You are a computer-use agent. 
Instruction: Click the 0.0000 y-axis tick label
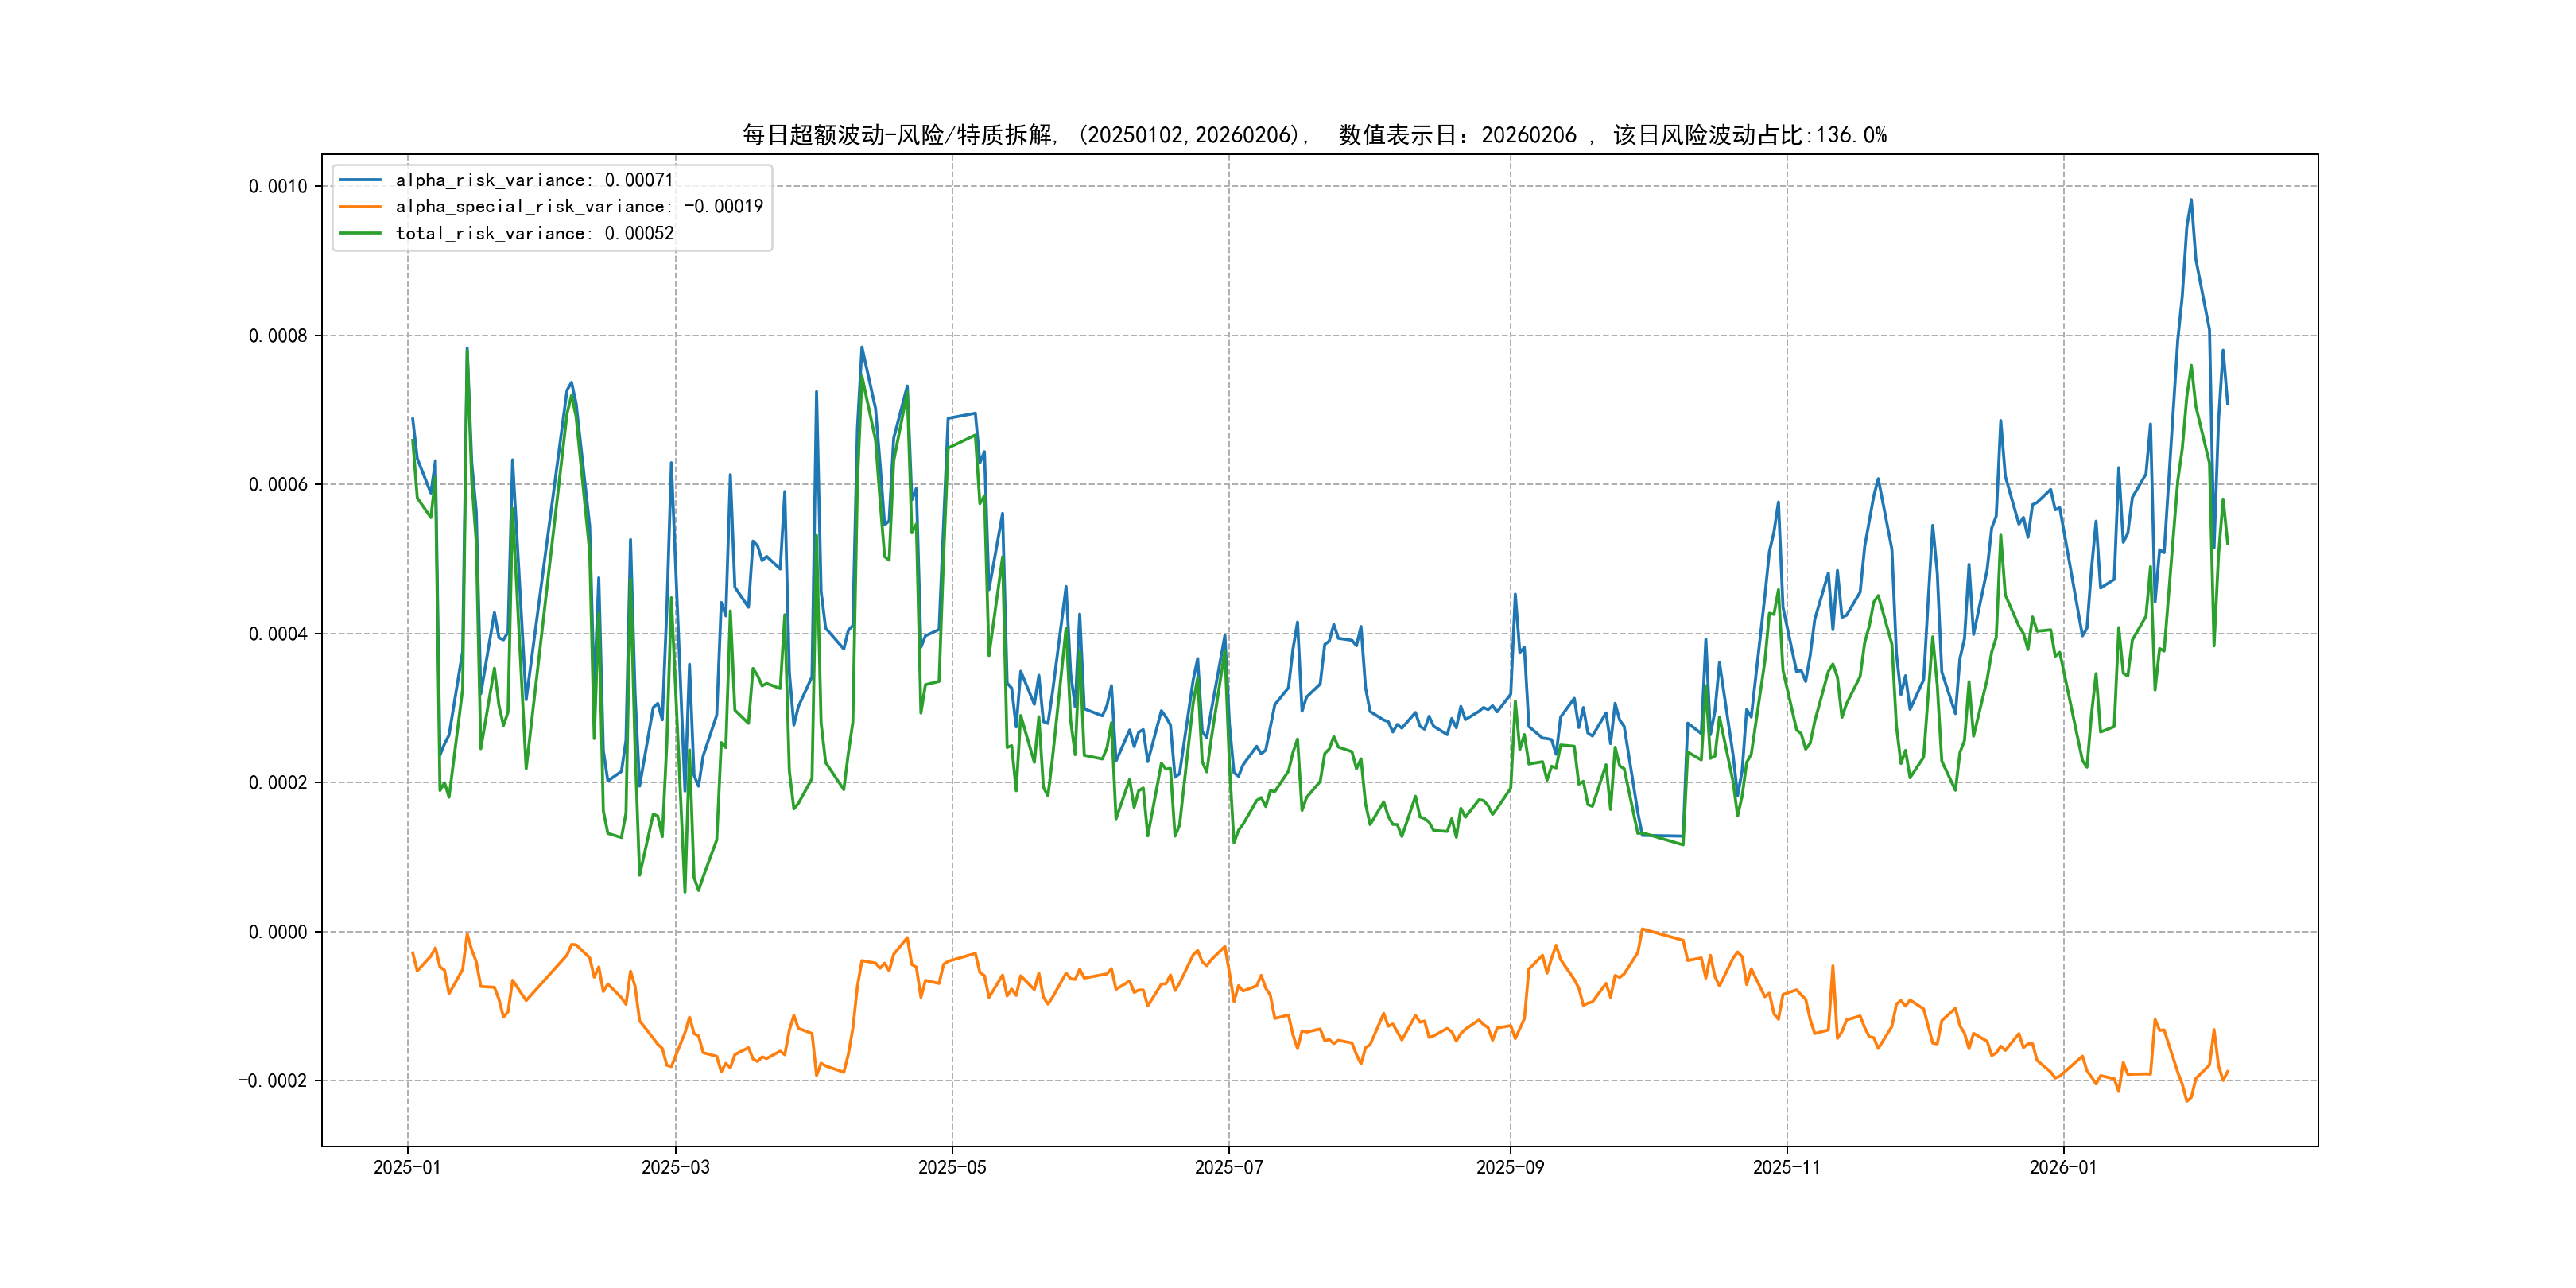pyautogui.click(x=278, y=932)
